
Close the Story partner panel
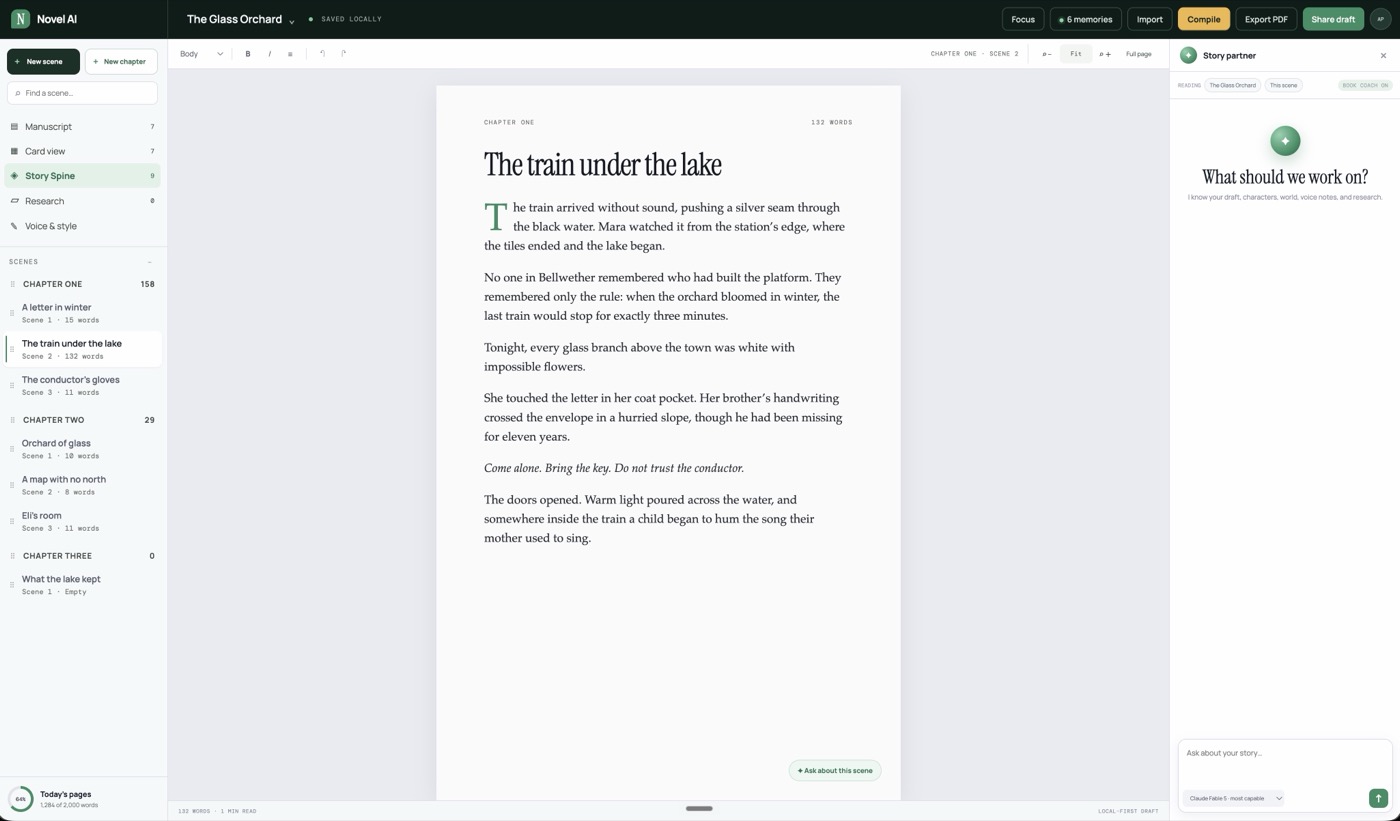(x=1383, y=56)
